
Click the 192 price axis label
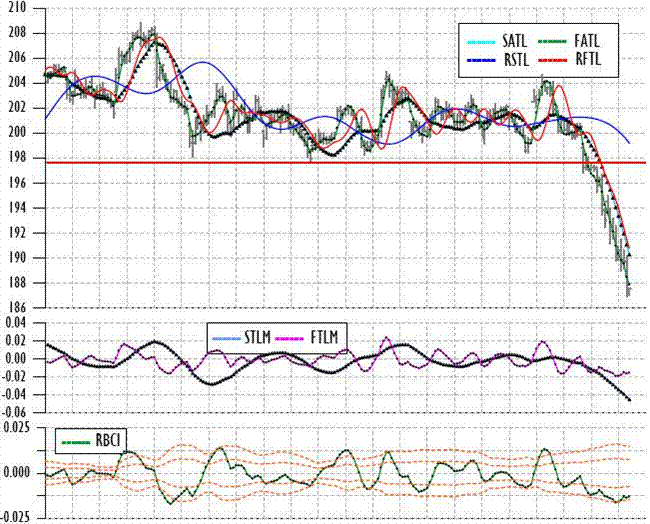(x=17, y=233)
